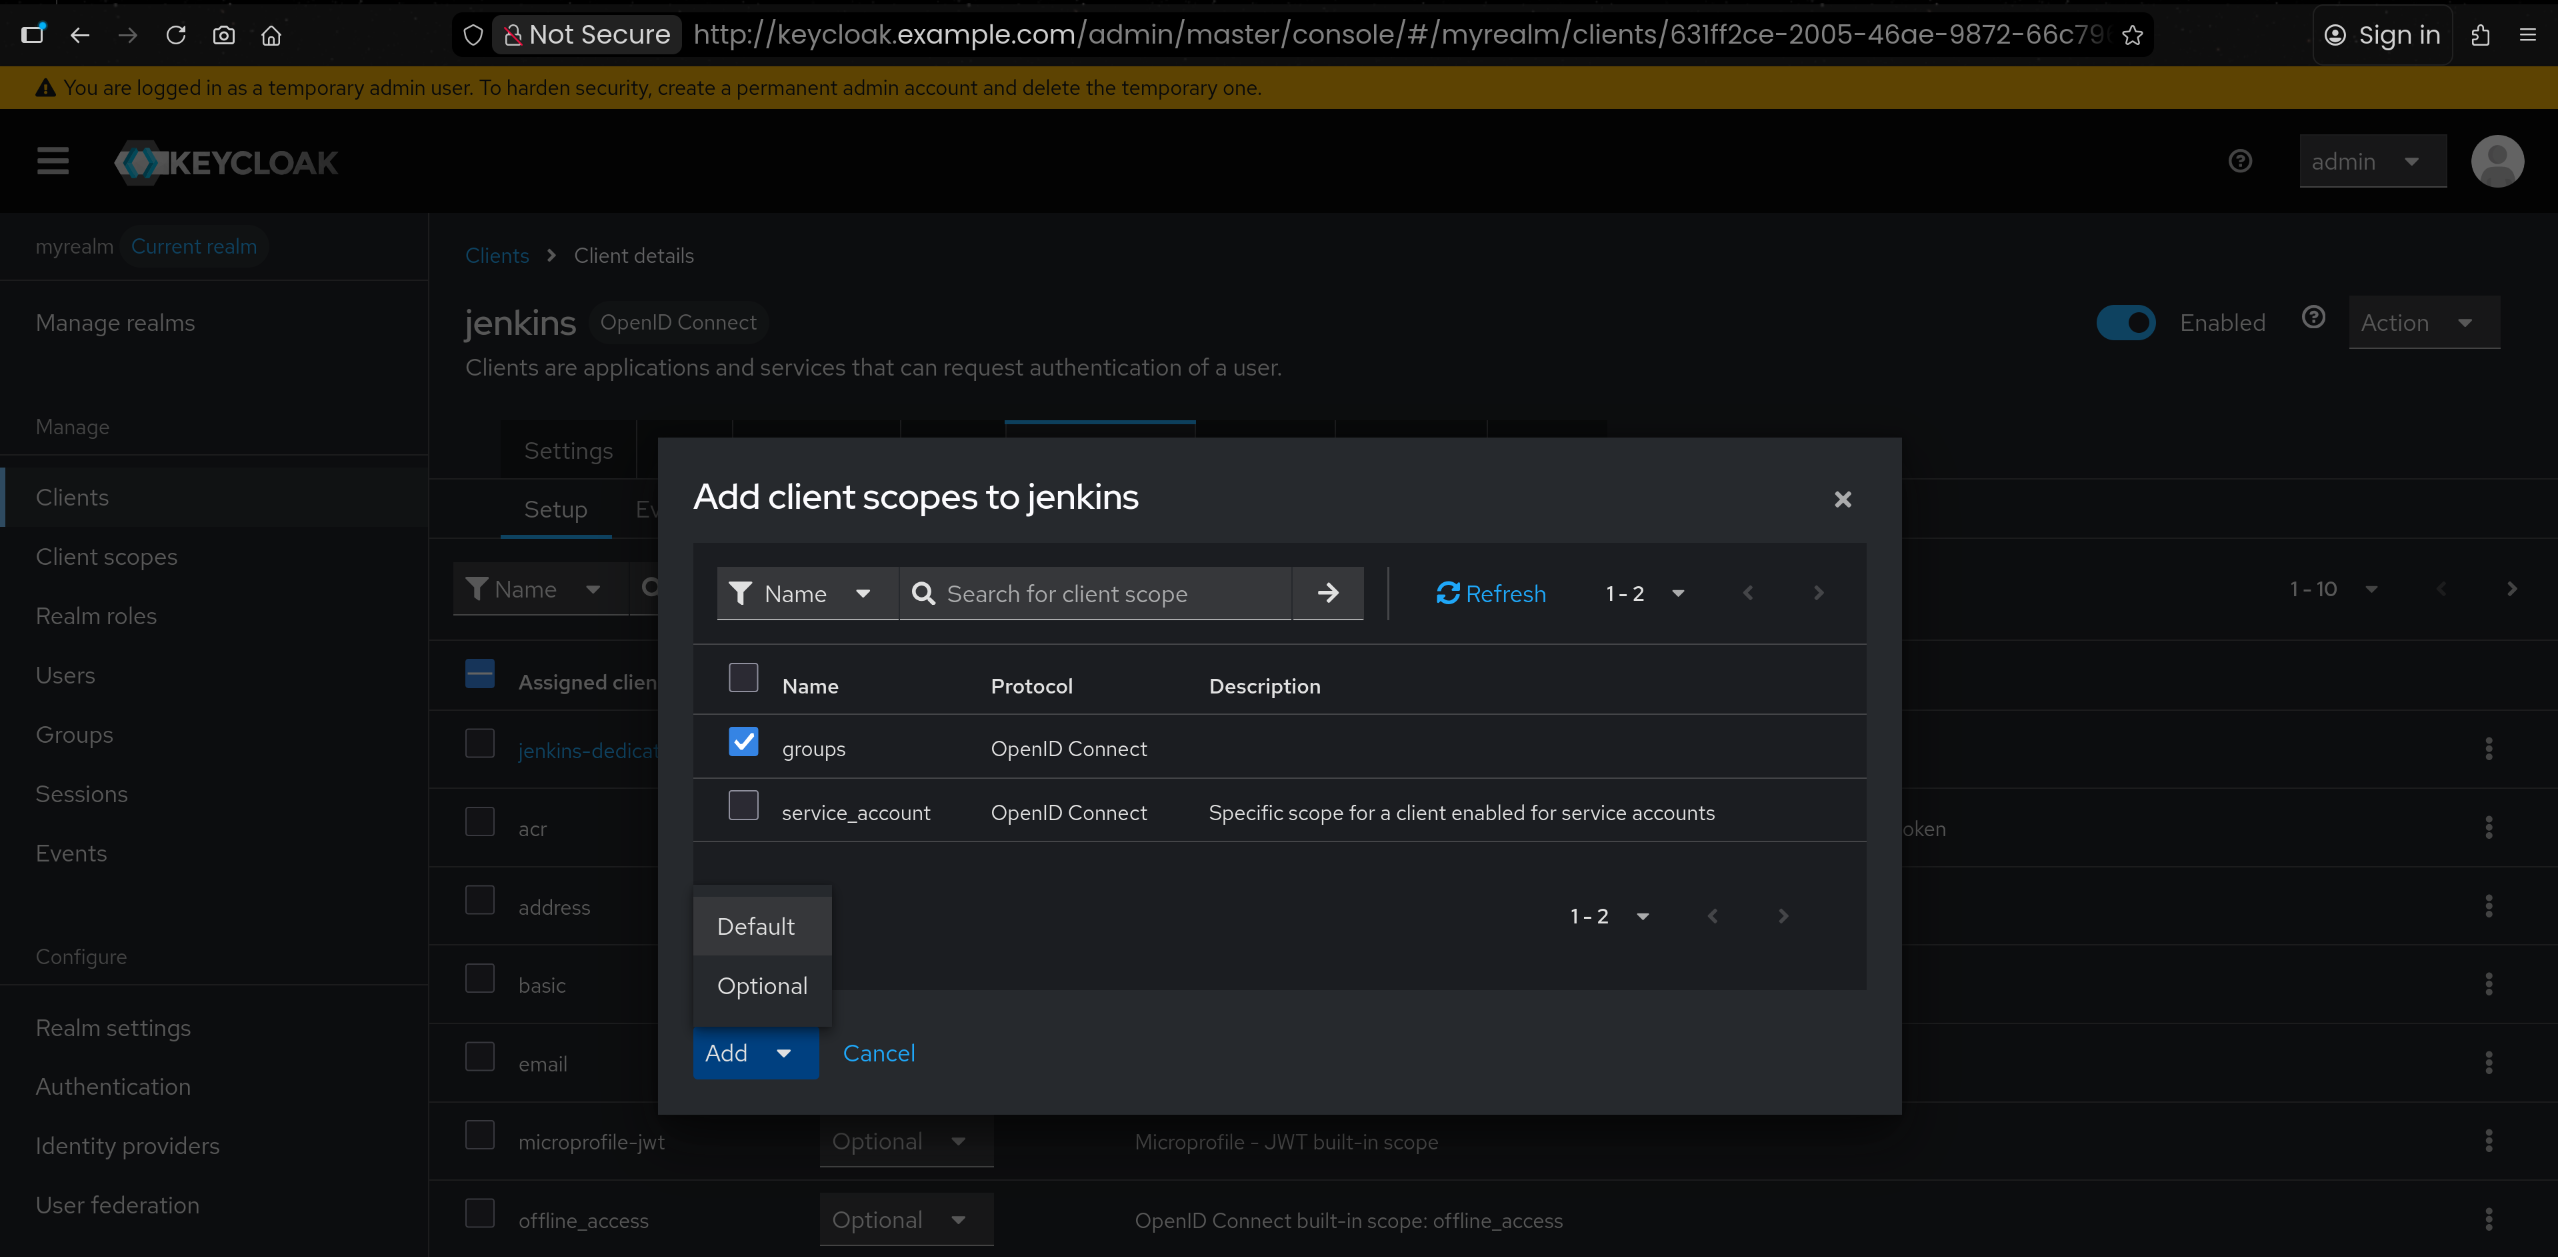Bookmark page with star icon
This screenshot has height=1257, width=2558.
[2132, 35]
